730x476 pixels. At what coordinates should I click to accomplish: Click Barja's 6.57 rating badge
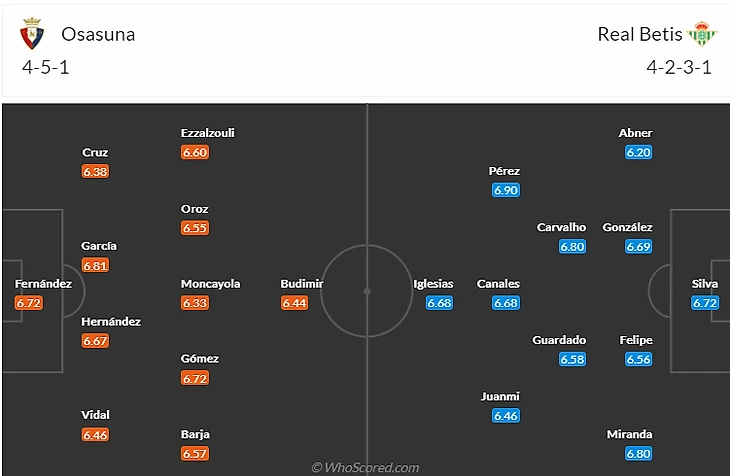195,454
